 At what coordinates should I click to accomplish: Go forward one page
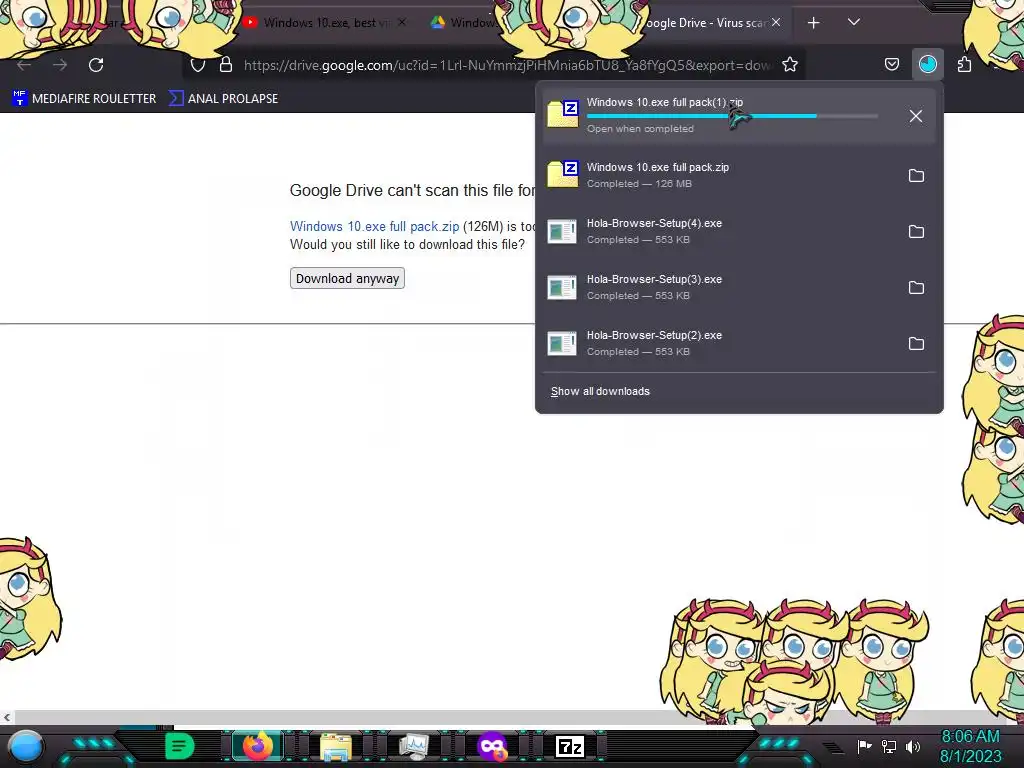(x=60, y=65)
